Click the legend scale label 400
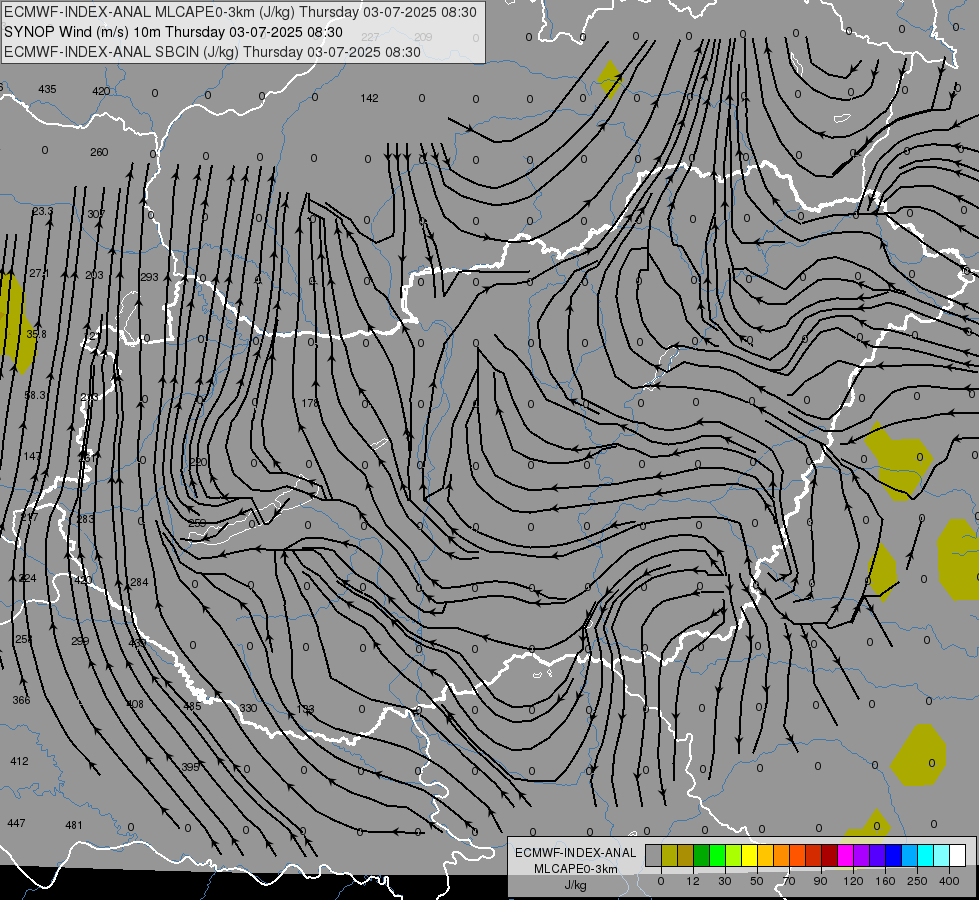Screen dimensions: 979x900 949,881
